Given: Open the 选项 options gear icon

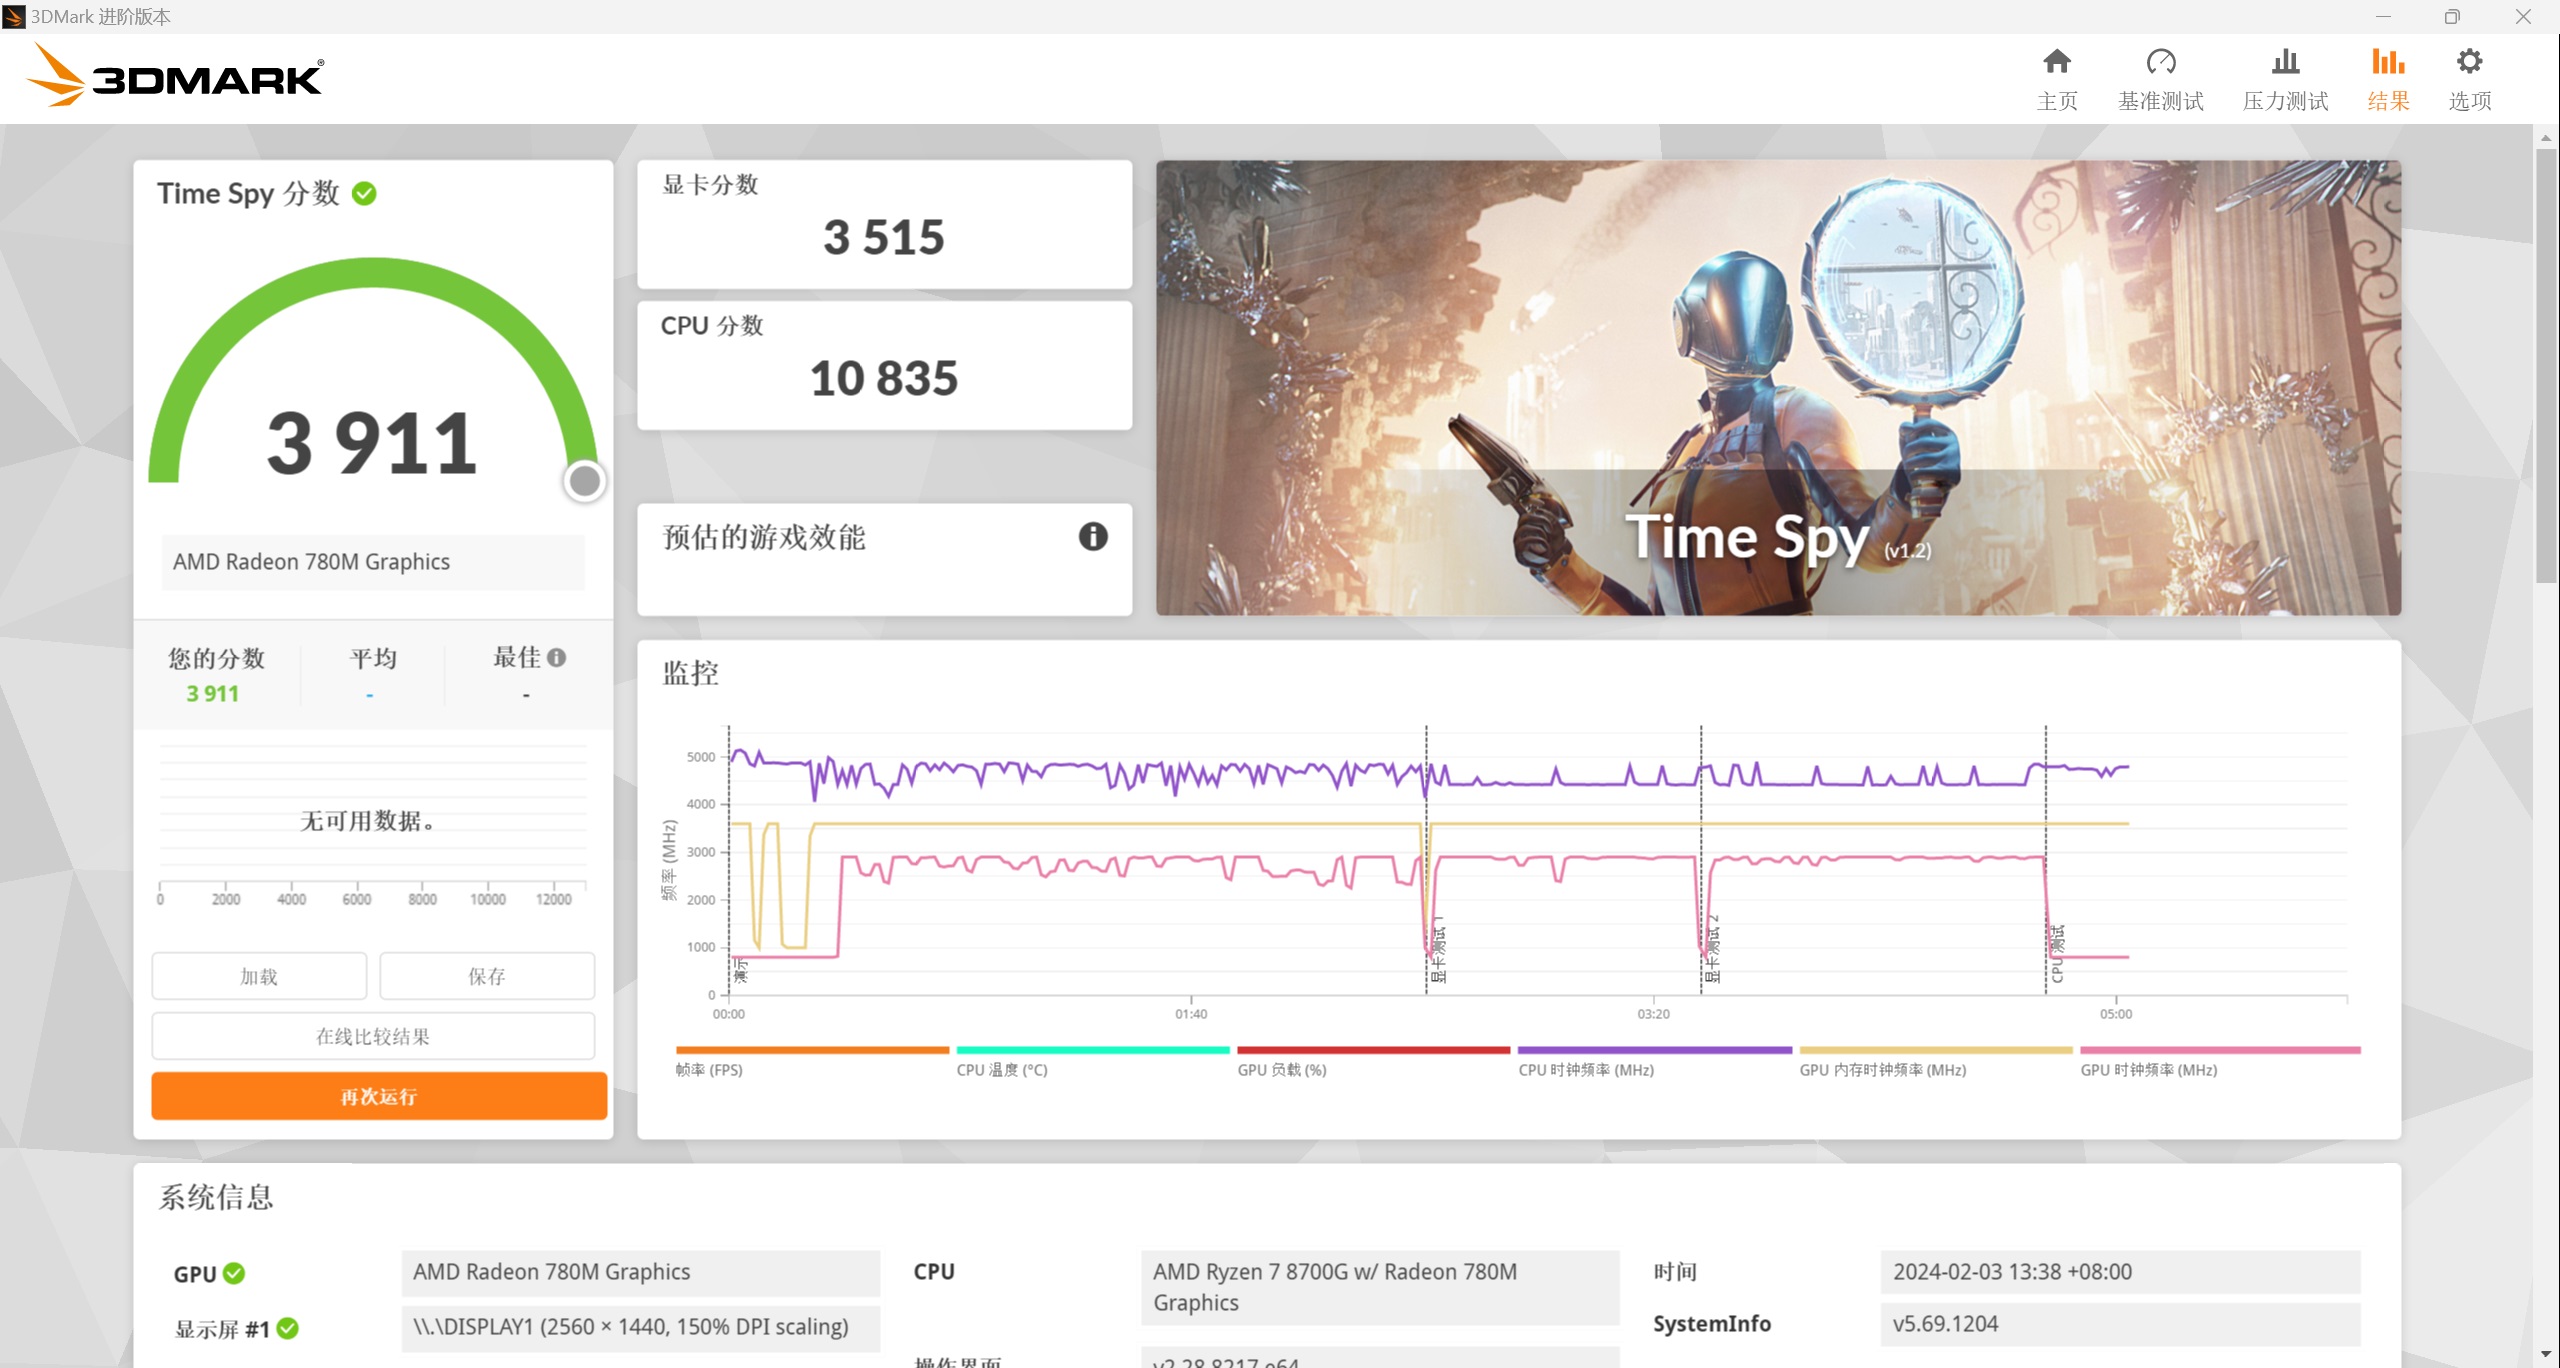Looking at the screenshot, I should point(2469,62).
